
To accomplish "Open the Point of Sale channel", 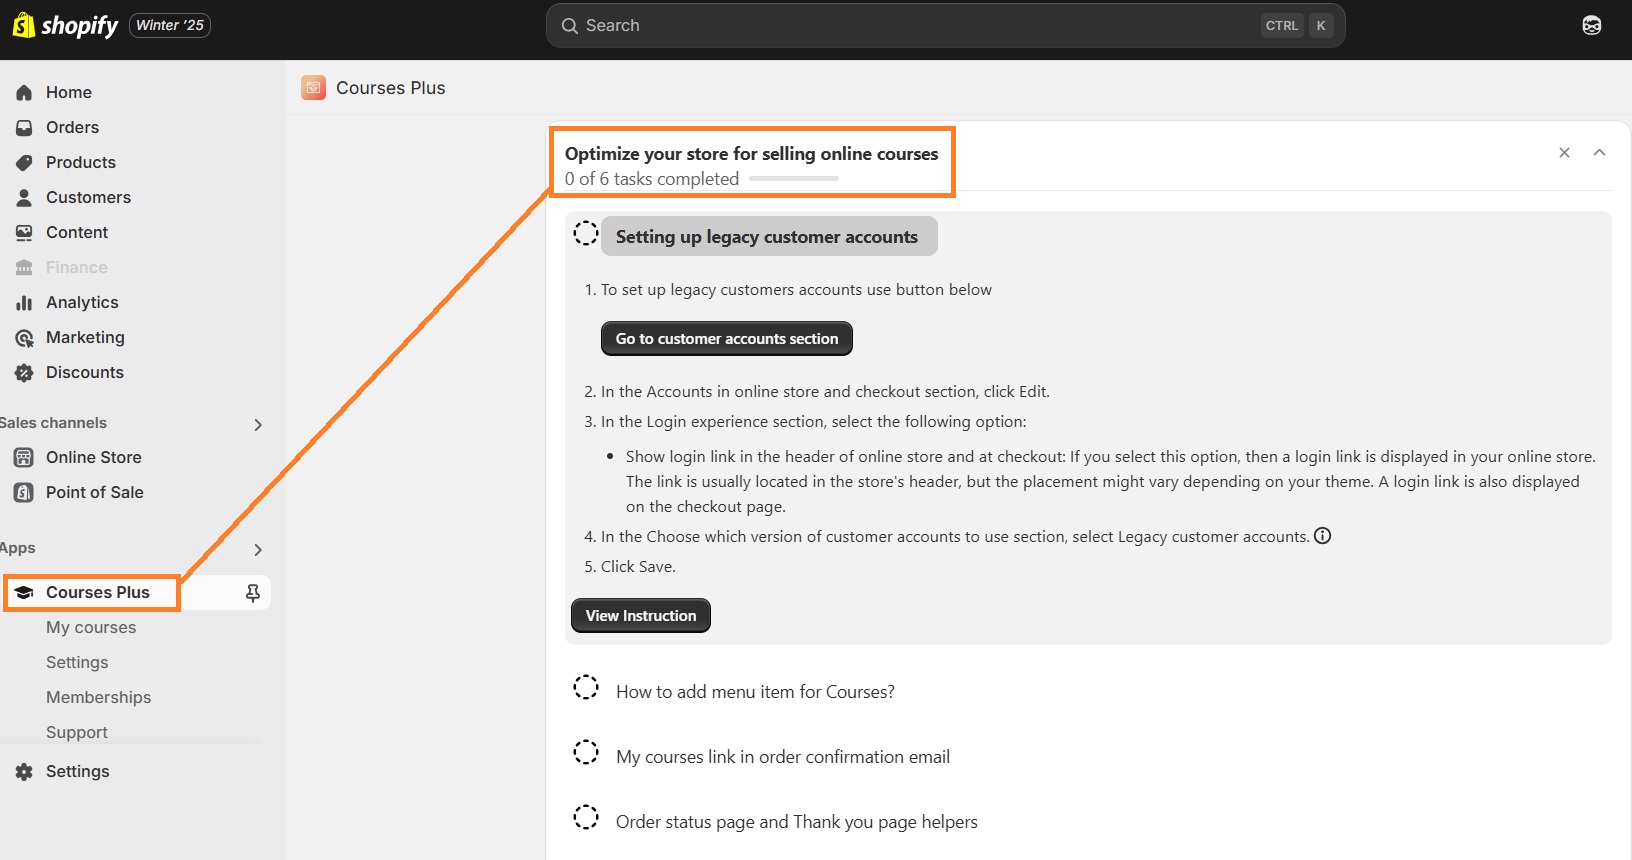I will point(94,492).
